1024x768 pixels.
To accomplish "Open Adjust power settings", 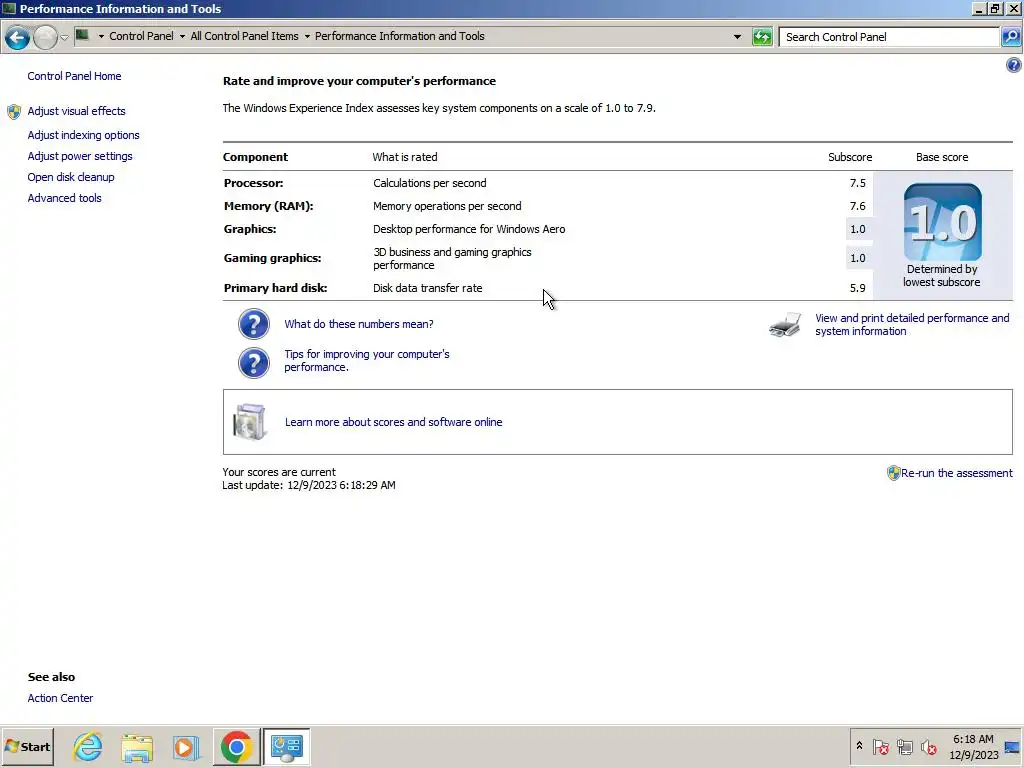I will tap(80, 156).
